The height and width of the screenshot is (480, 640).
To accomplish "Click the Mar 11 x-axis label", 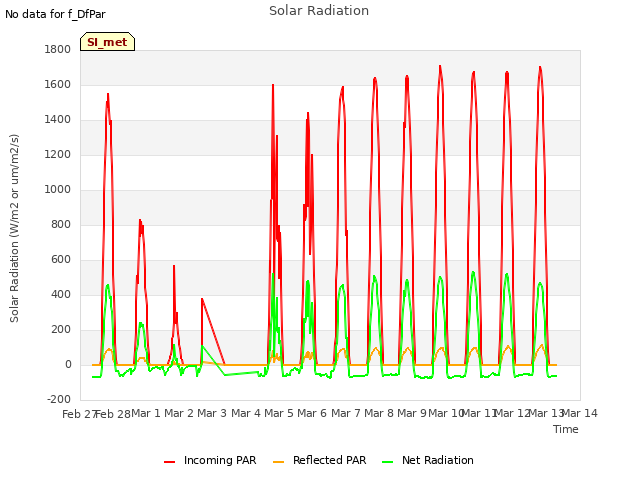I will (479, 413).
